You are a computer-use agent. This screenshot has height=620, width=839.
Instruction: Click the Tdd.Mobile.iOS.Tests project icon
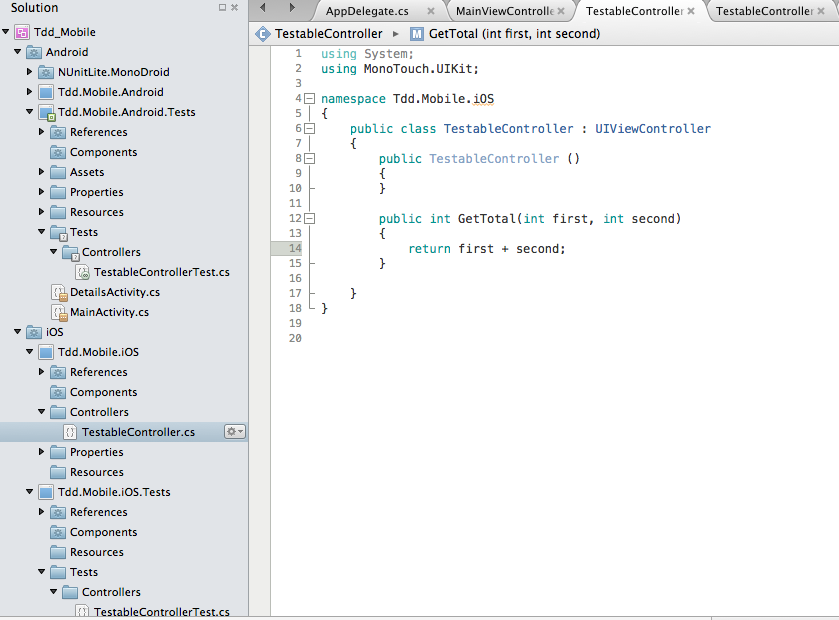pyautogui.click(x=46, y=492)
